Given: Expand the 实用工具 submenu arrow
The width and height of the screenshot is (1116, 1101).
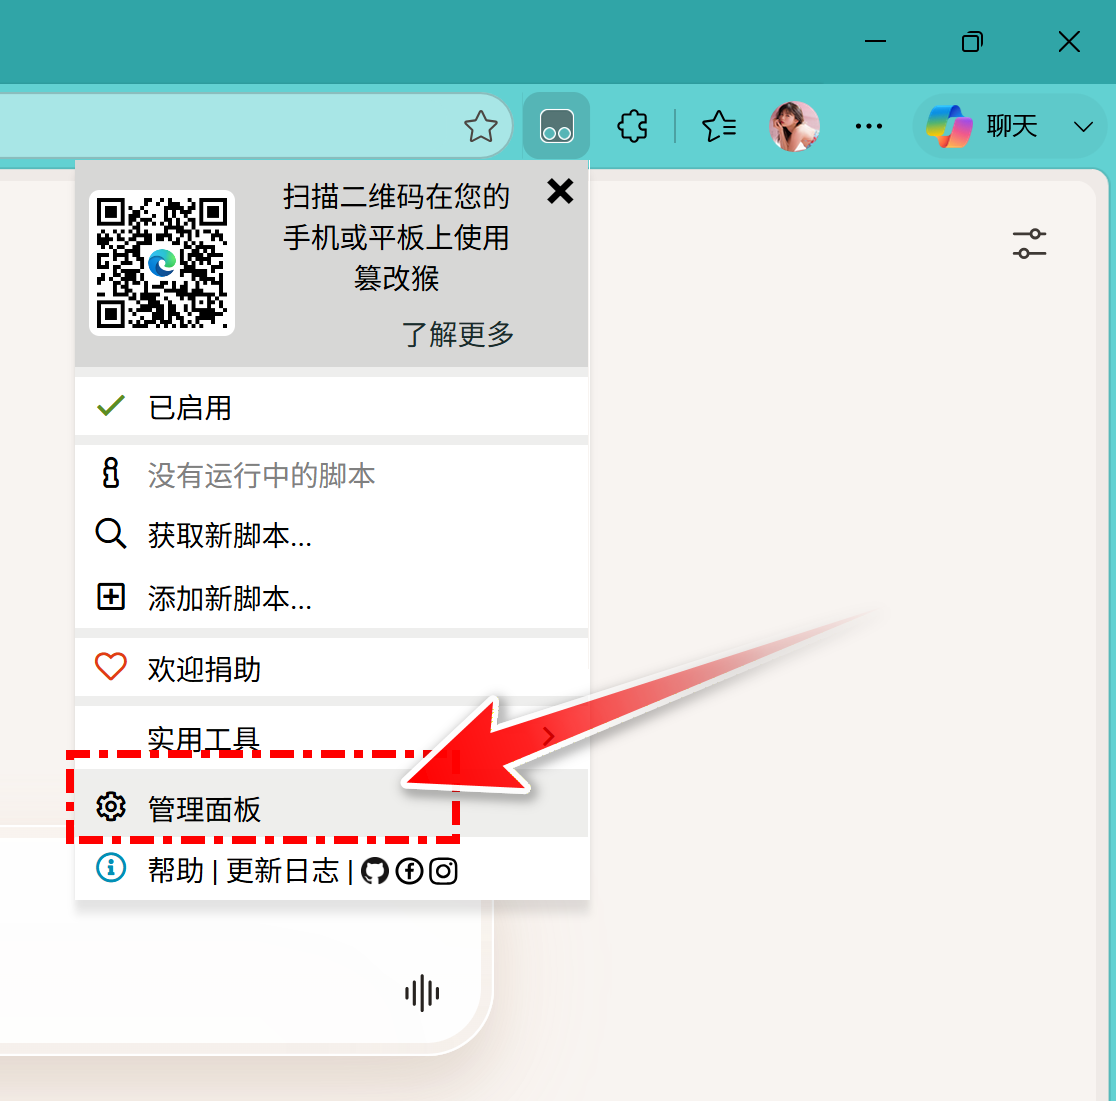Looking at the screenshot, I should tap(548, 738).
